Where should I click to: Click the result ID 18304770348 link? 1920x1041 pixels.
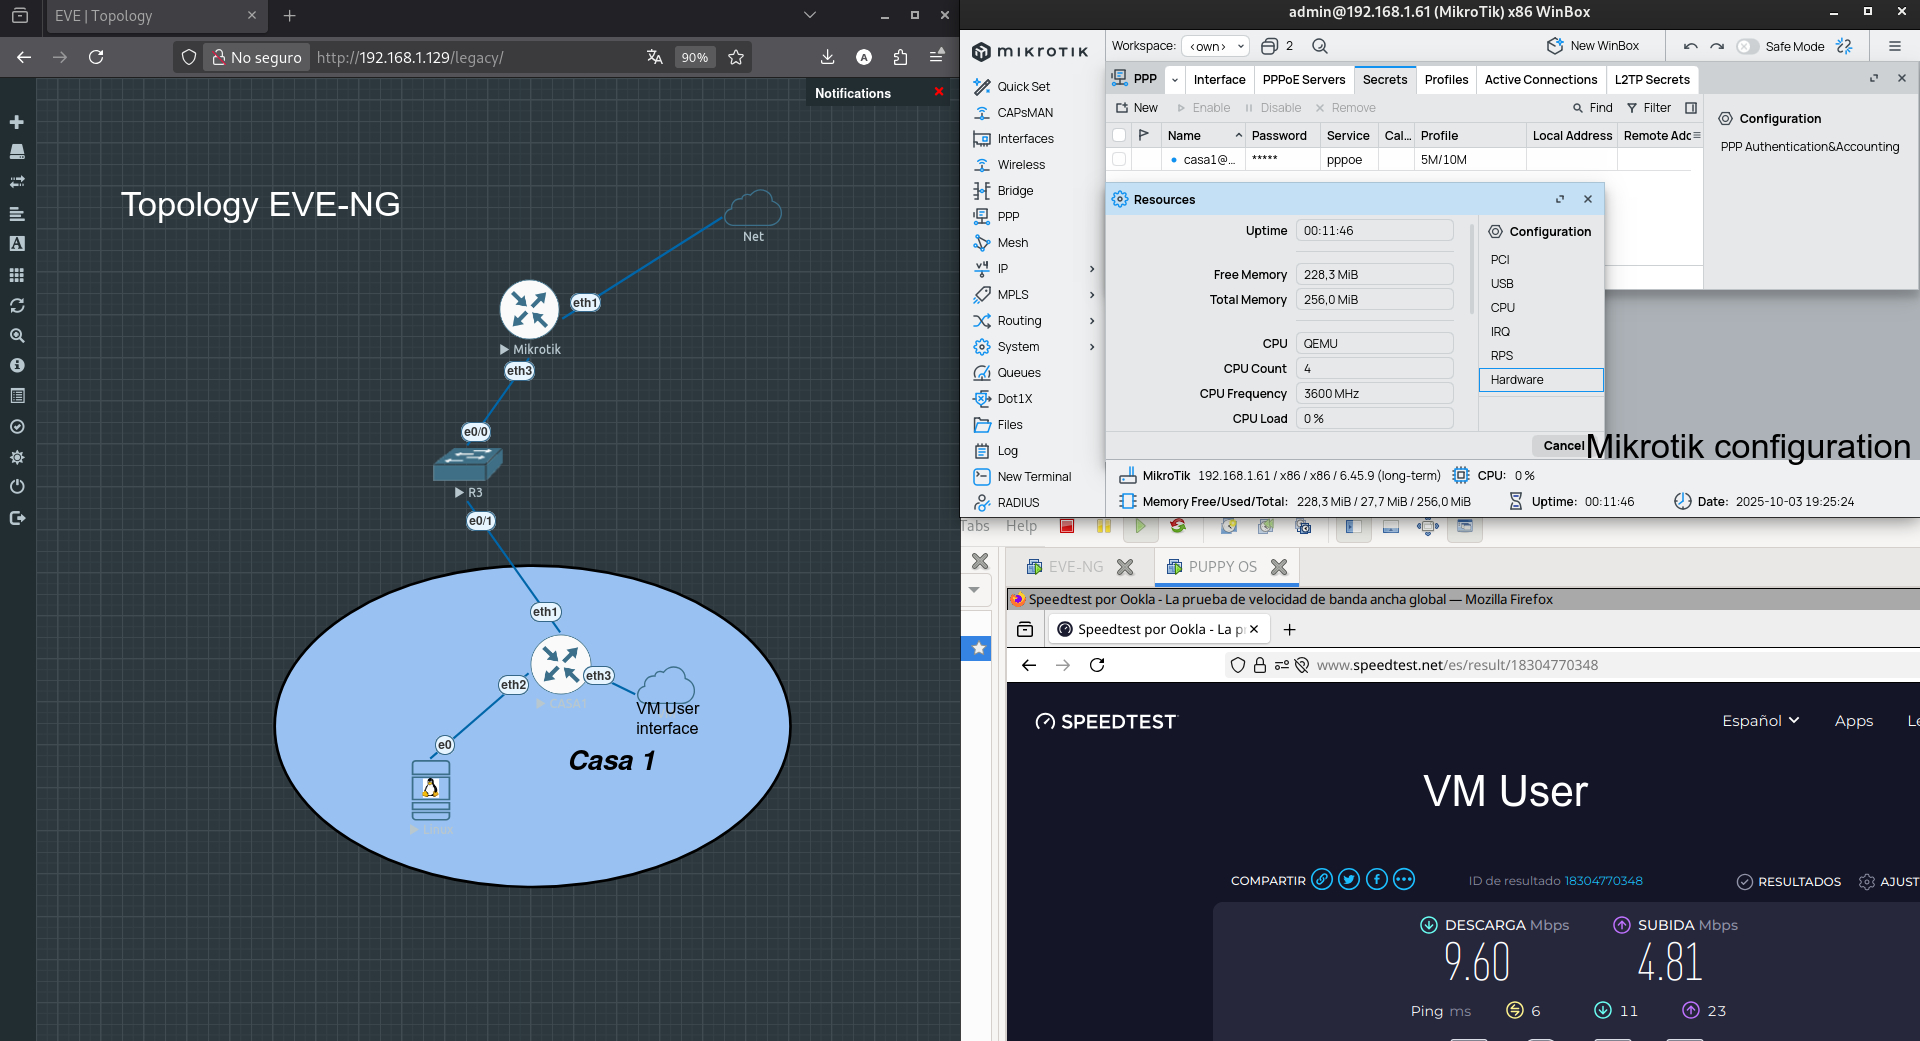1603,881
